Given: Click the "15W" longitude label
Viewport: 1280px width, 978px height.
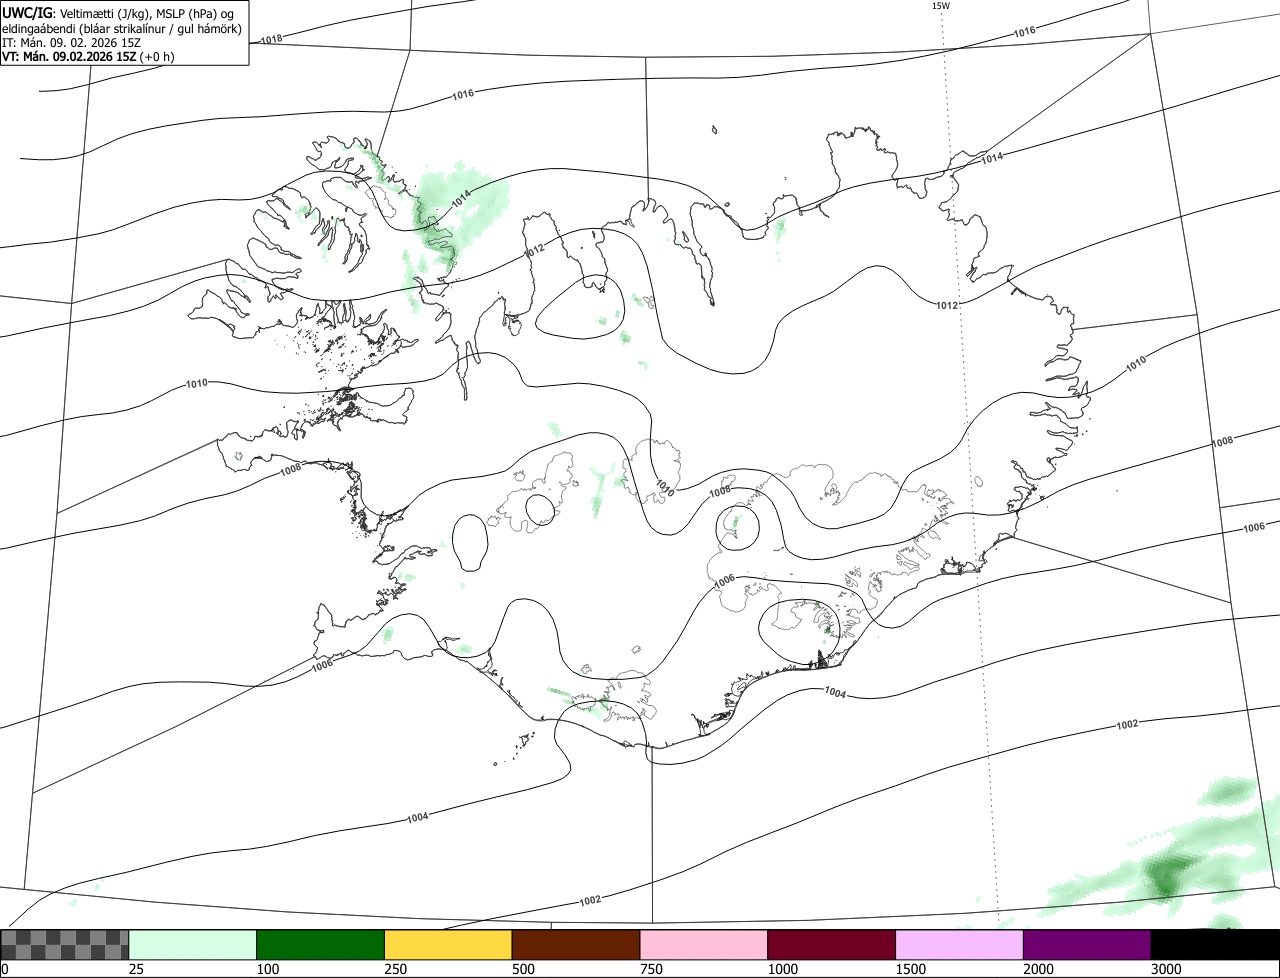Looking at the screenshot, I should [940, 6].
